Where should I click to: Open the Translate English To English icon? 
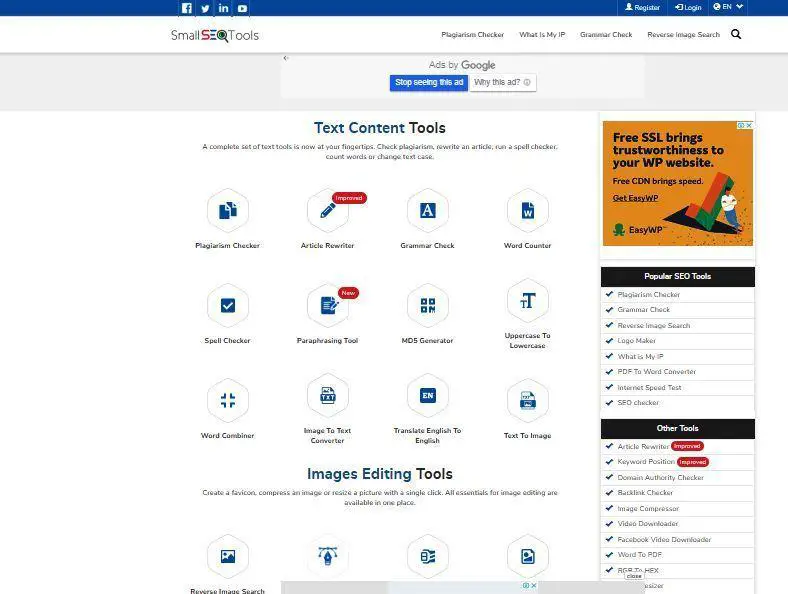[x=428, y=395]
